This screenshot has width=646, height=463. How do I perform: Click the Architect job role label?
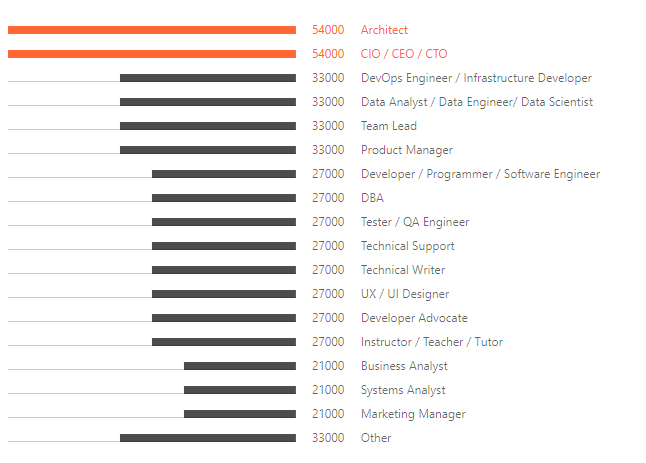[x=384, y=30]
